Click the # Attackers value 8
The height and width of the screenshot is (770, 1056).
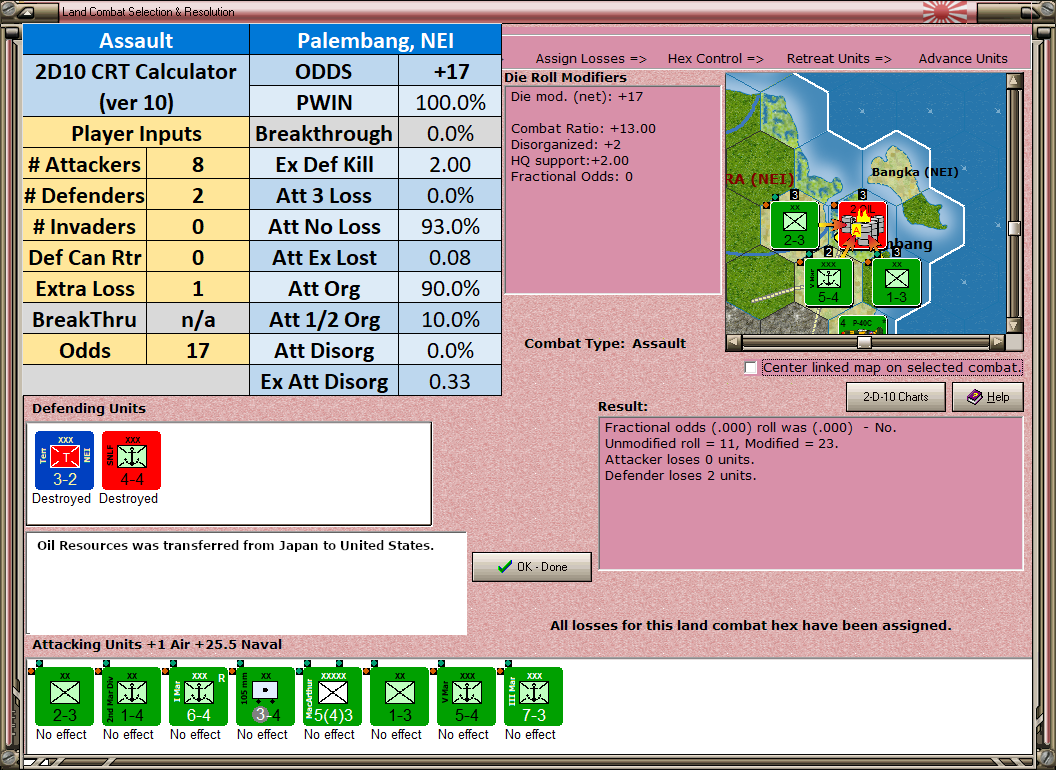click(x=198, y=164)
